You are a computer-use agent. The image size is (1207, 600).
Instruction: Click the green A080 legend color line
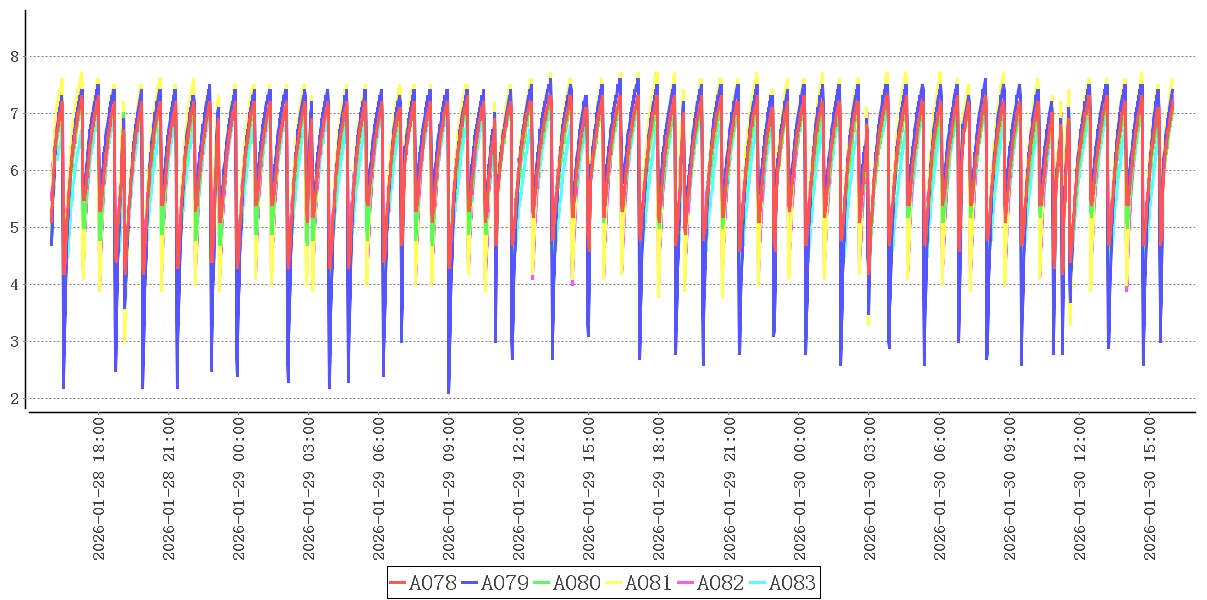pyautogui.click(x=542, y=584)
